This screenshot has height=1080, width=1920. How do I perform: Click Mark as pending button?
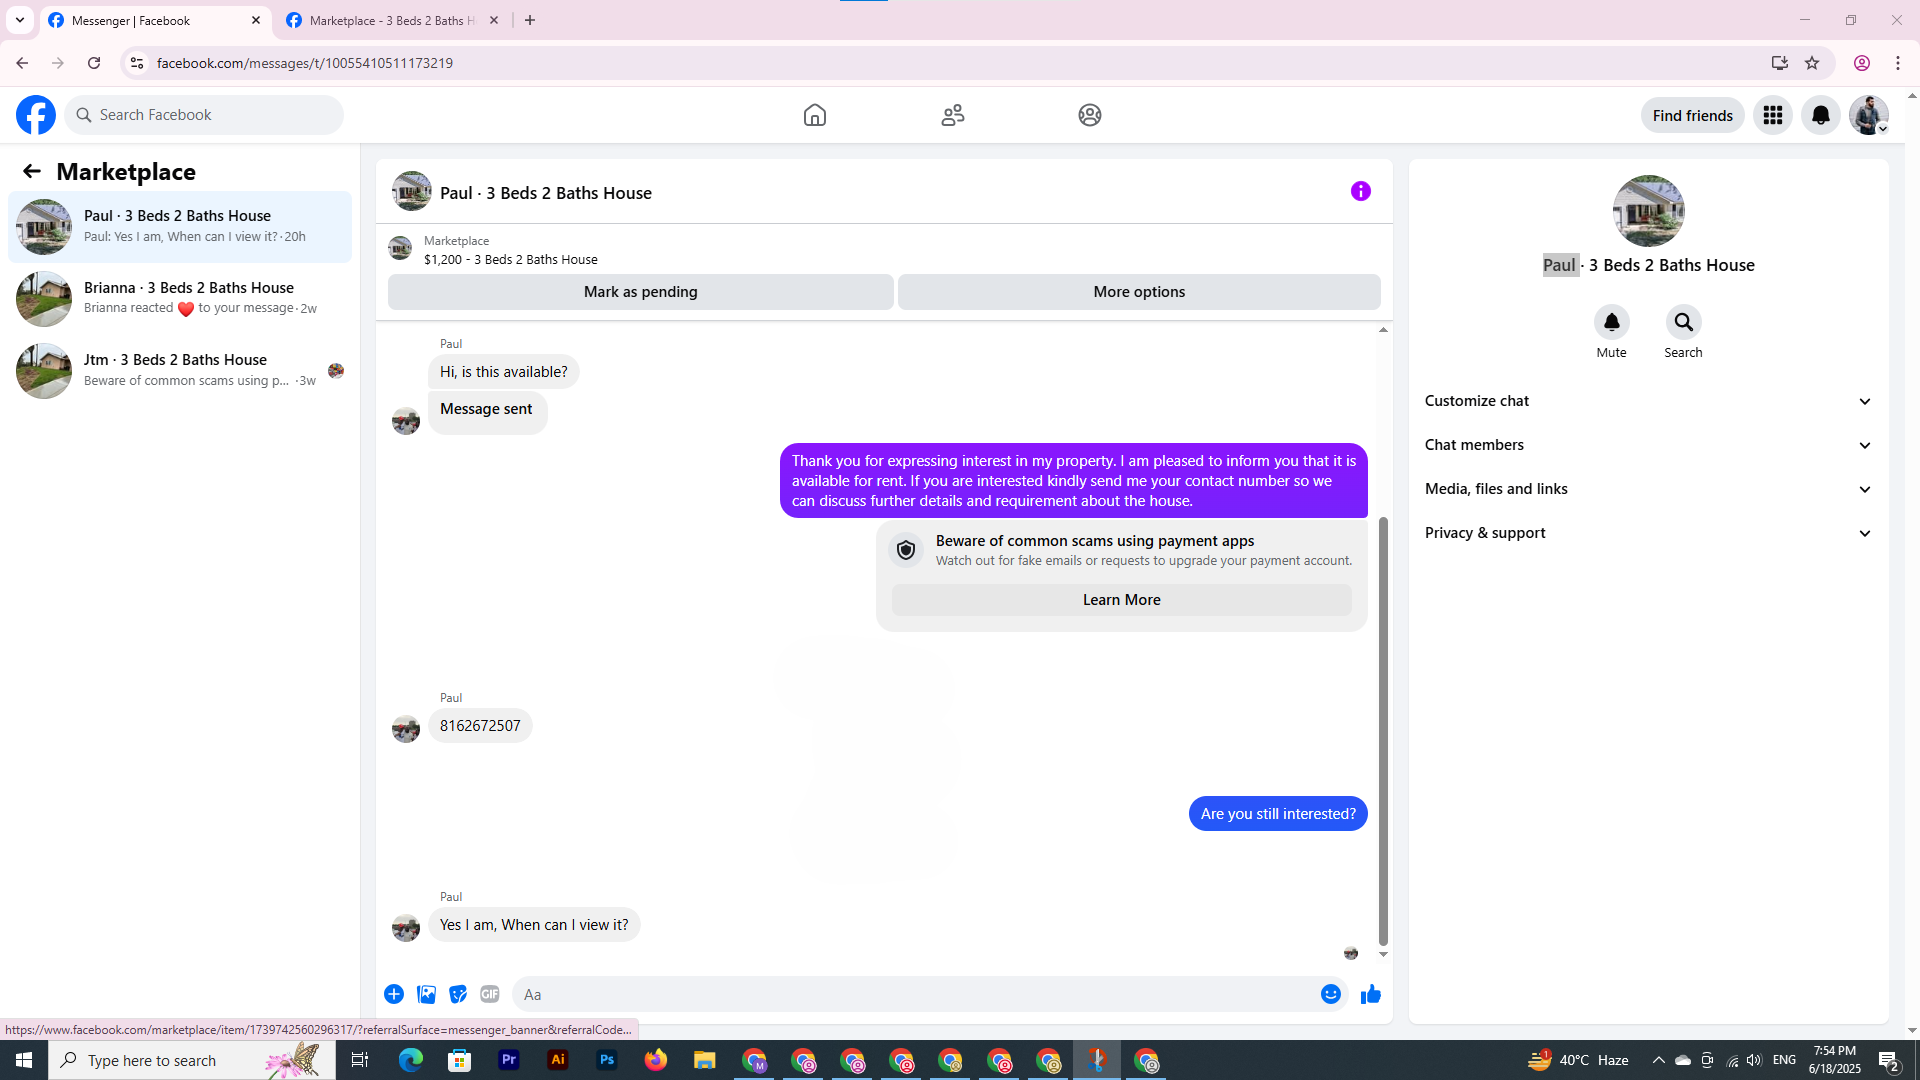641,292
